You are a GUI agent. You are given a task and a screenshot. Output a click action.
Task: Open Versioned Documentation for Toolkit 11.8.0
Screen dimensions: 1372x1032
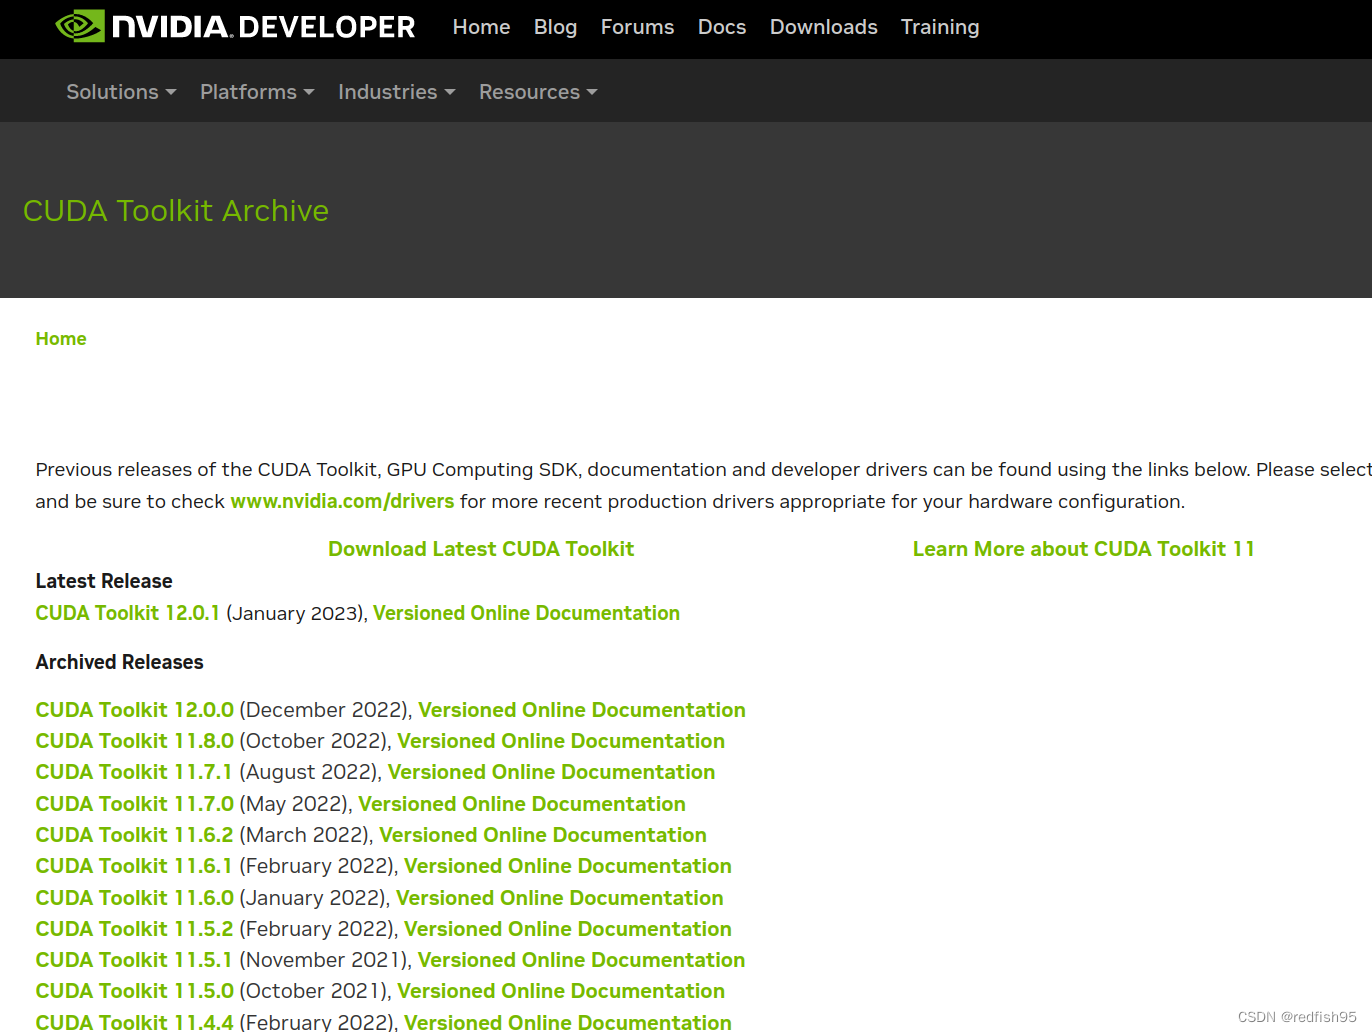point(561,741)
